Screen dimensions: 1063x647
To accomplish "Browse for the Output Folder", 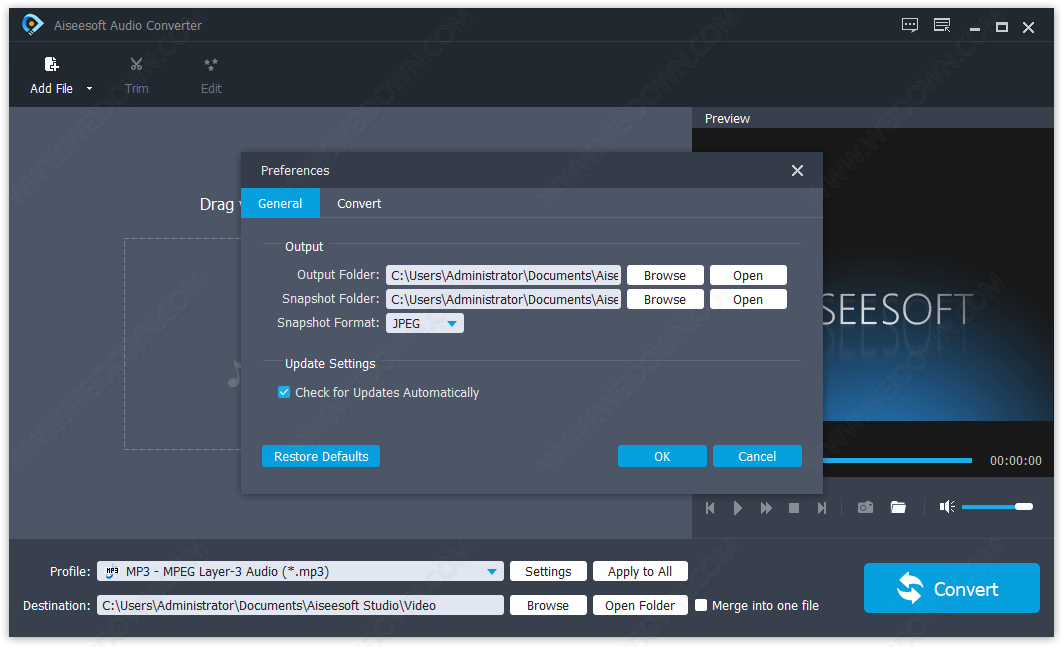I will coord(665,275).
